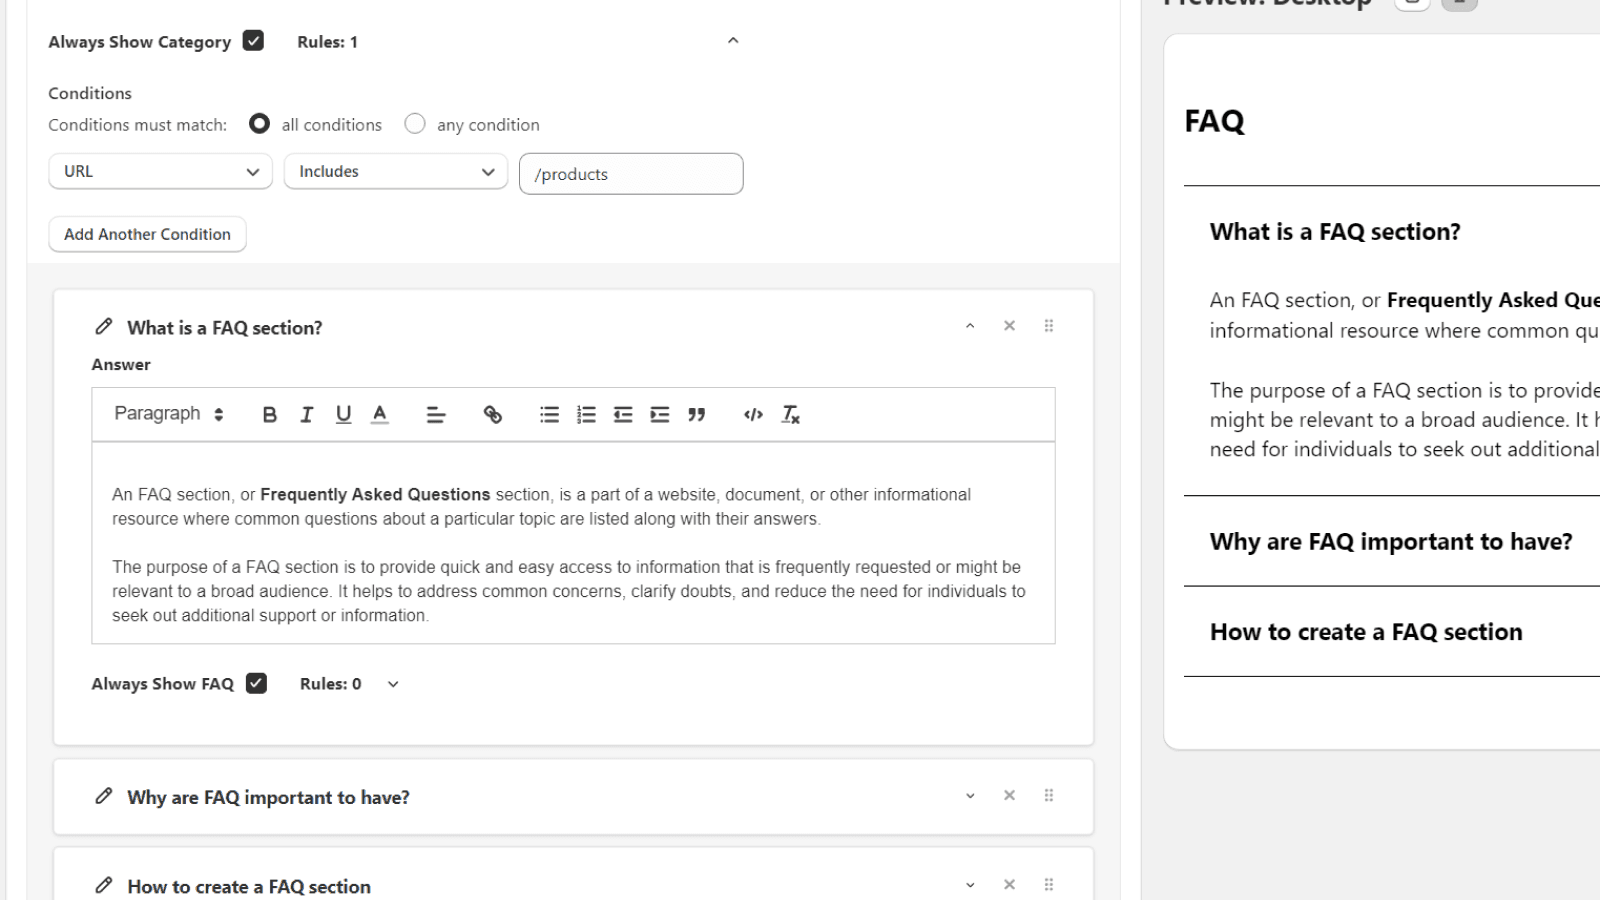Open the text color picker
1600x900 pixels.
pos(380,415)
